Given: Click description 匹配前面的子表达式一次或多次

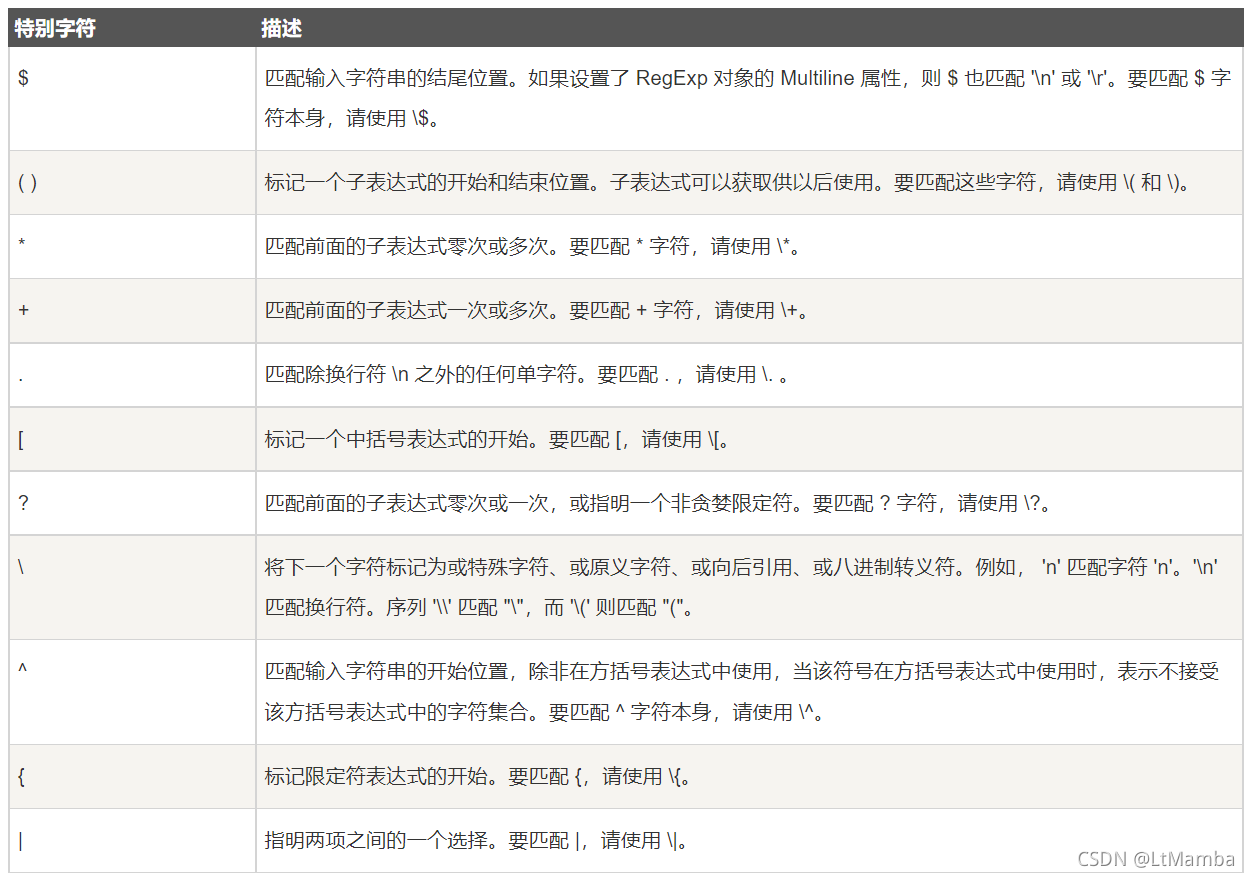Looking at the screenshot, I should pos(748,311).
